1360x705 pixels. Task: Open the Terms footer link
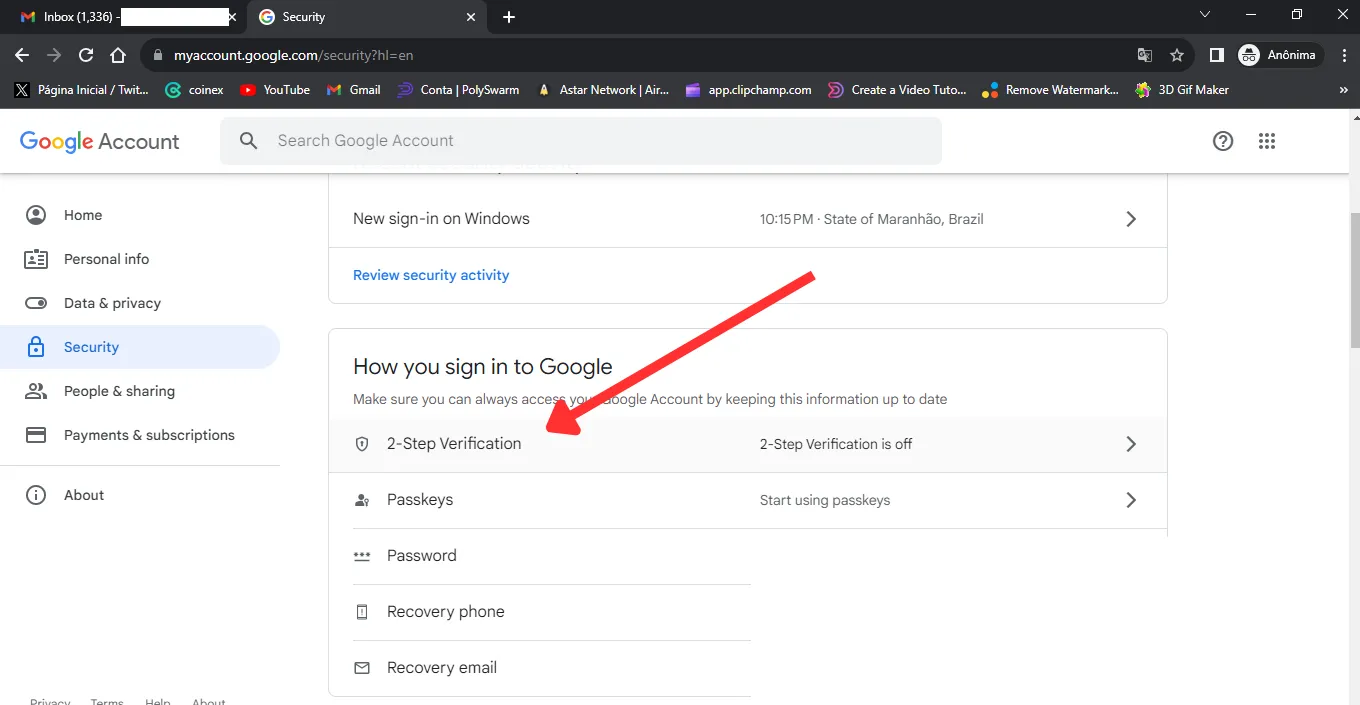pyautogui.click(x=107, y=702)
